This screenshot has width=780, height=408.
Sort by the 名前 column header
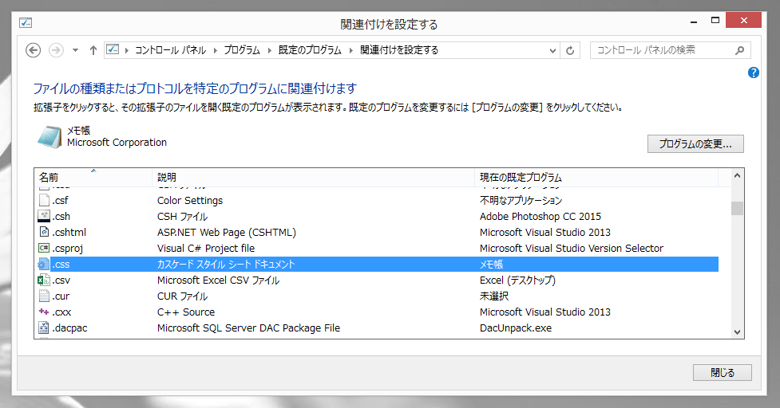coord(93,177)
